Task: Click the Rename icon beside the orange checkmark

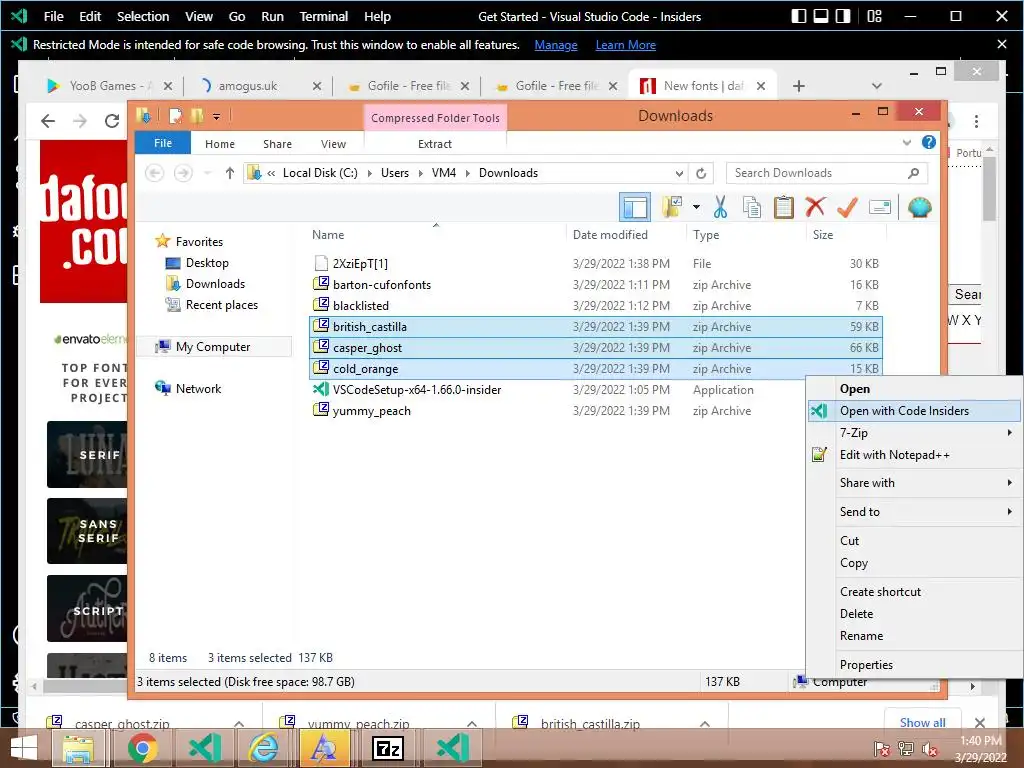Action: click(880, 208)
